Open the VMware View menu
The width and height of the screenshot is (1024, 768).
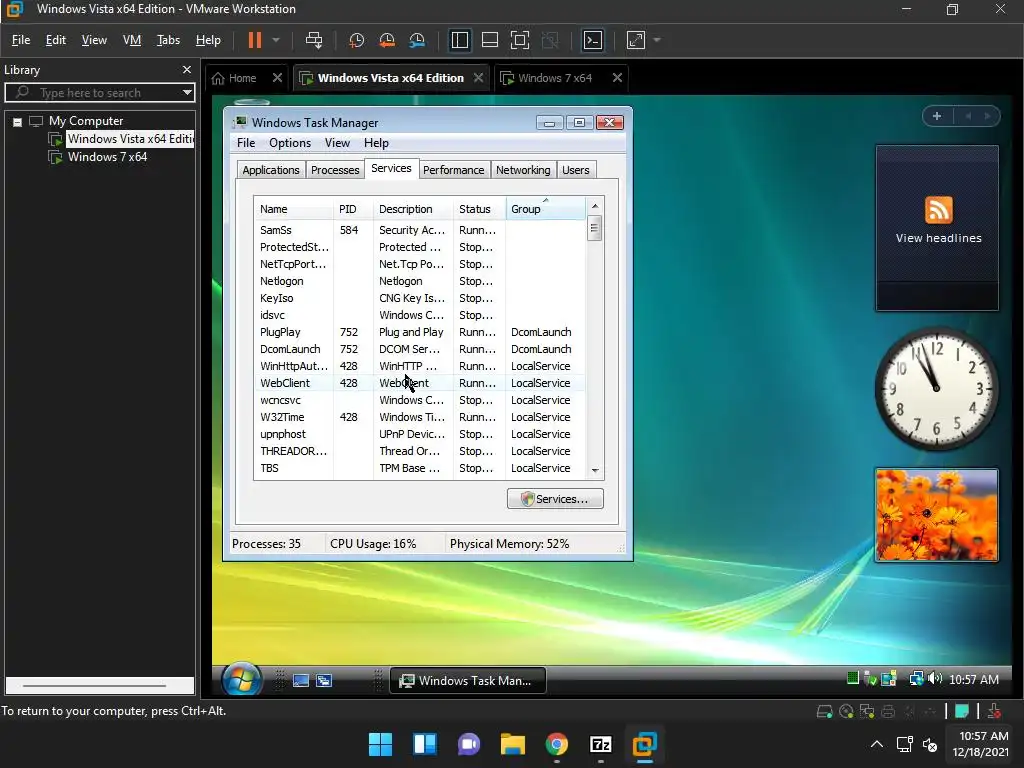coord(94,40)
